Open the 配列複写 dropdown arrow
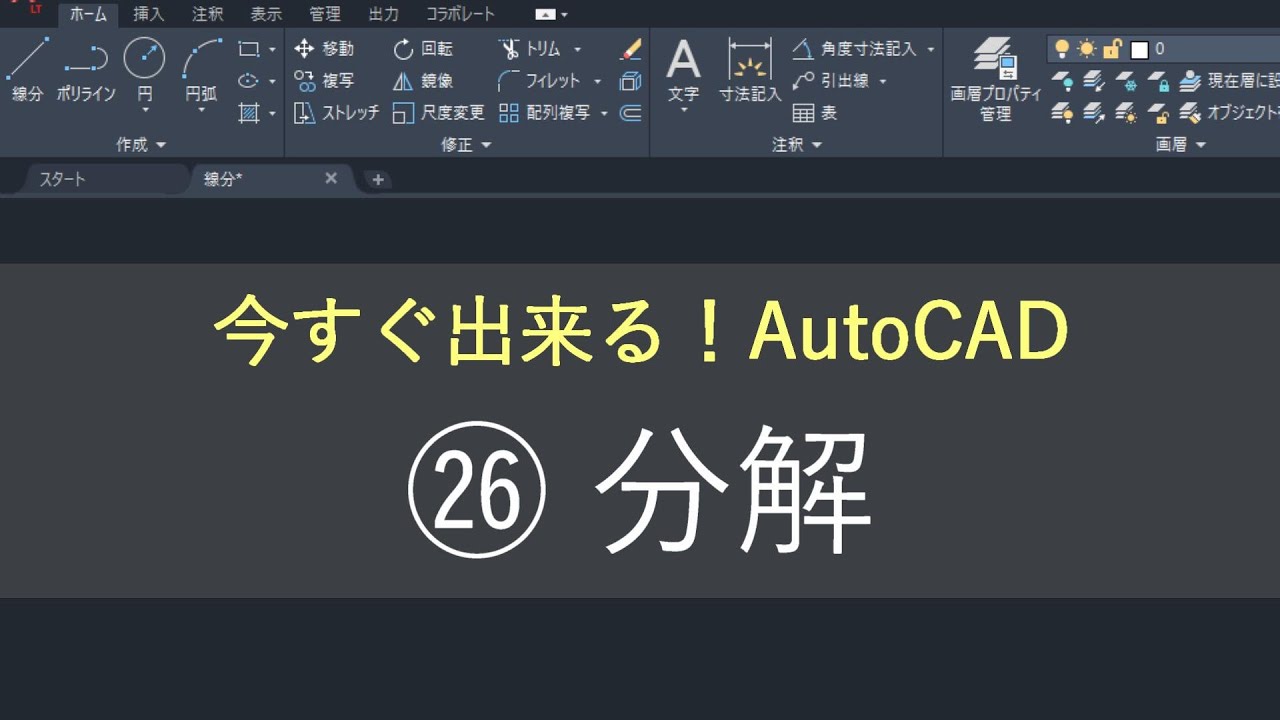Image resolution: width=1280 pixels, height=720 pixels. pyautogui.click(x=604, y=114)
